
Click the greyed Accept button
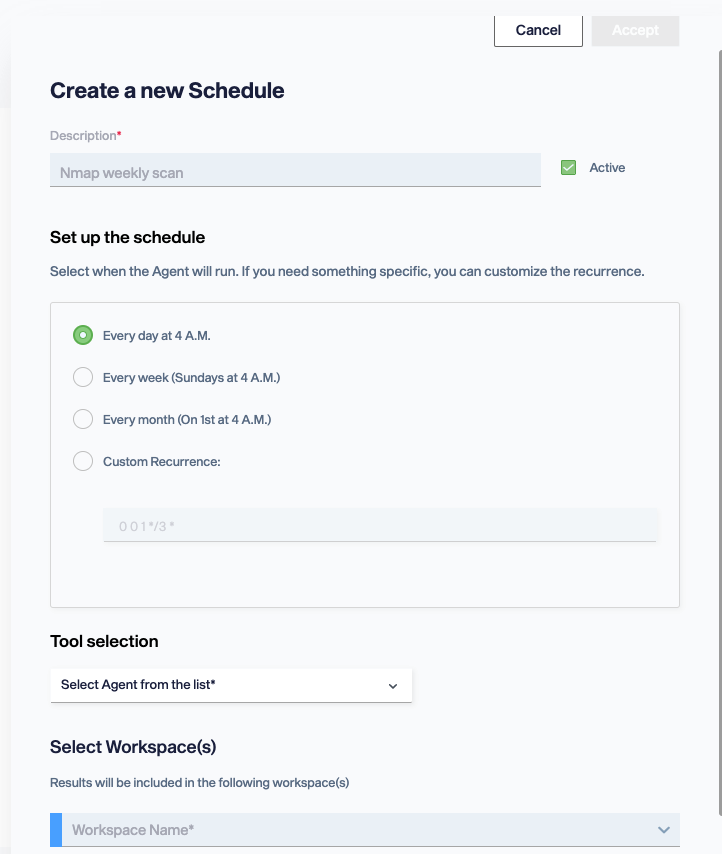point(635,30)
